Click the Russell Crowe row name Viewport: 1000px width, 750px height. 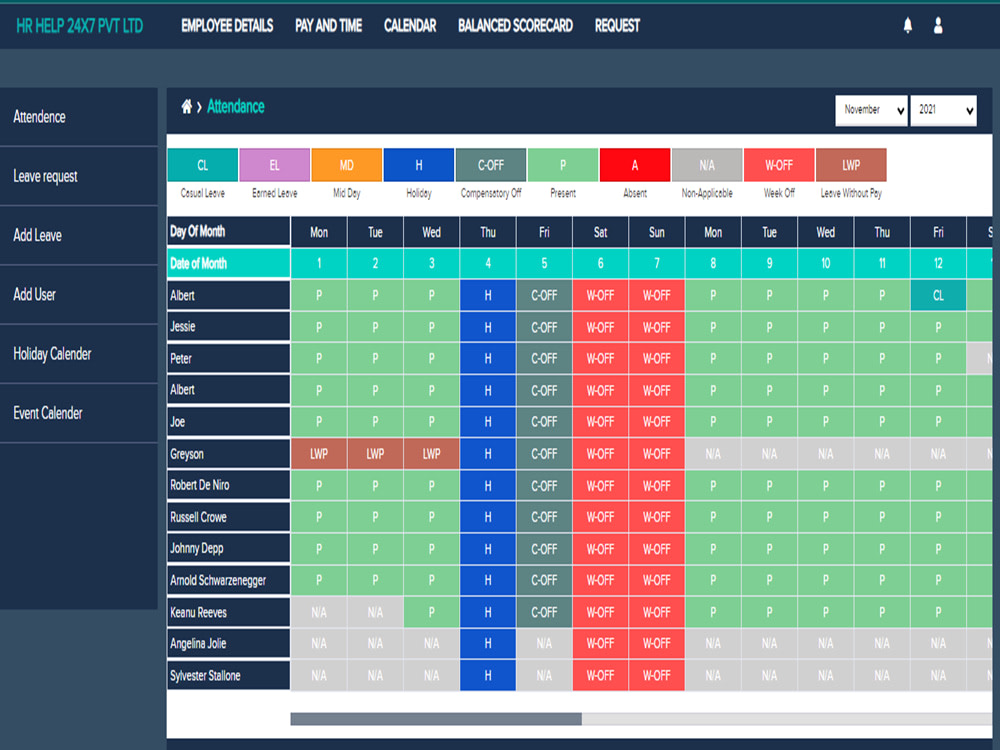(x=228, y=517)
